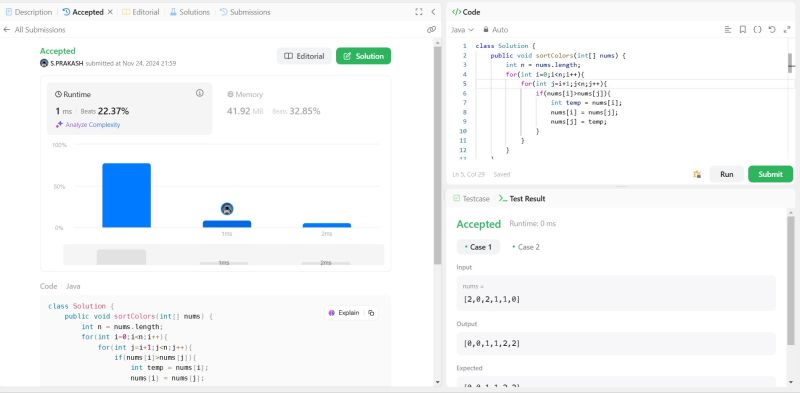Click the tallest runtime distribution bar

[x=127, y=195]
